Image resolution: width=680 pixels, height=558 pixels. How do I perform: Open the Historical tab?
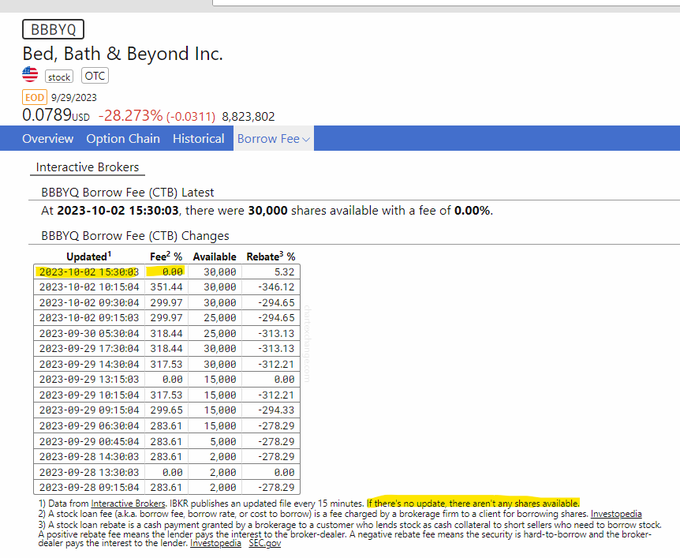[198, 139]
